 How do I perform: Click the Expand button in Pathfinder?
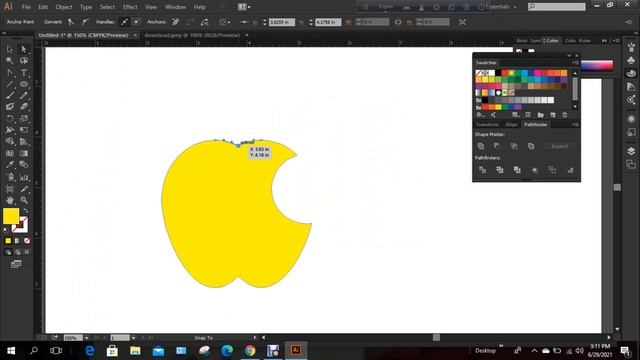coord(560,146)
